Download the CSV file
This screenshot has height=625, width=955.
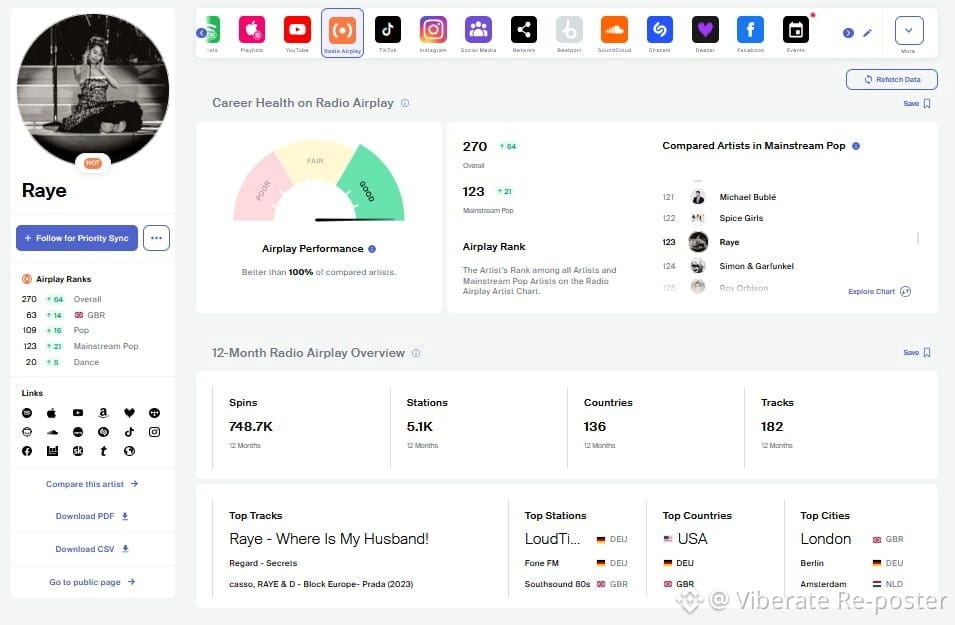92,549
